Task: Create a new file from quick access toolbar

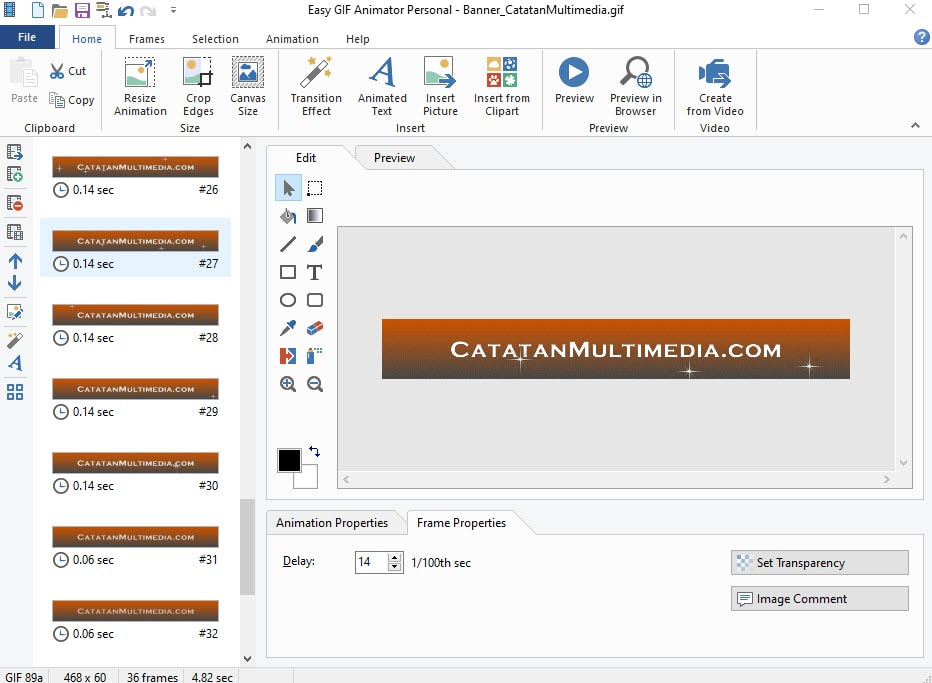Action: click(x=37, y=10)
